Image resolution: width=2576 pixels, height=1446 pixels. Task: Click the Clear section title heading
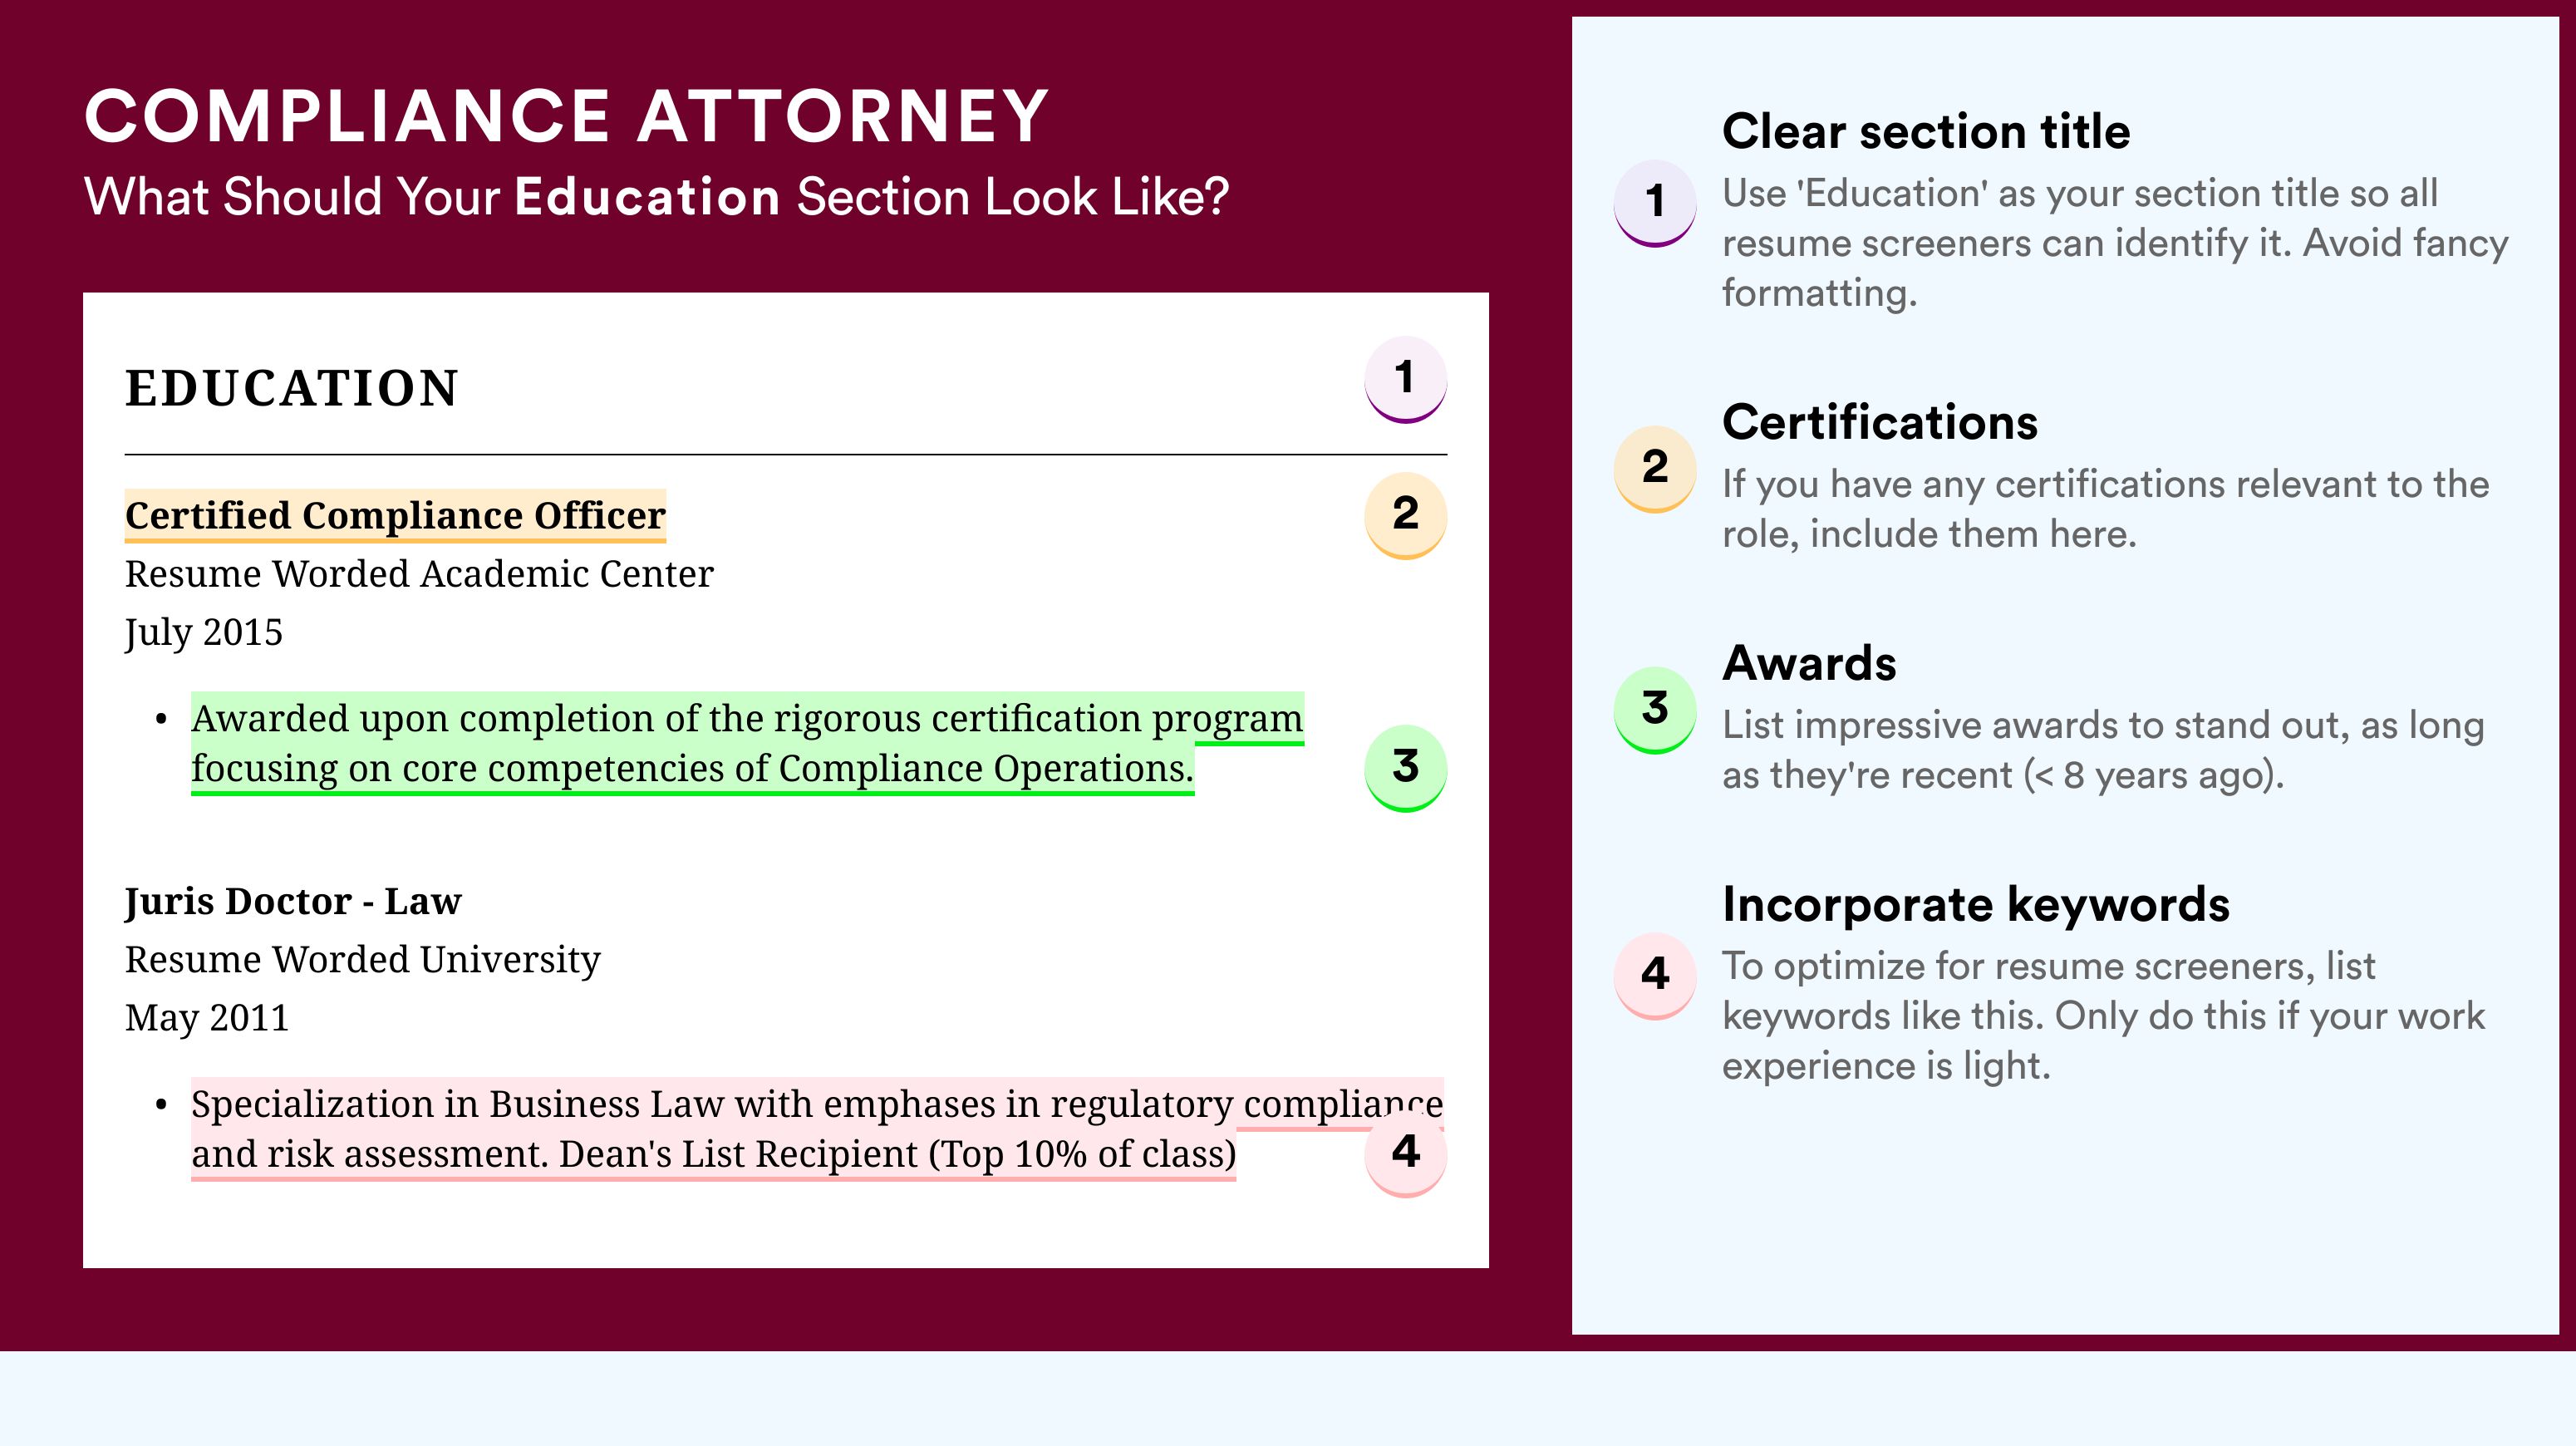click(x=1926, y=132)
